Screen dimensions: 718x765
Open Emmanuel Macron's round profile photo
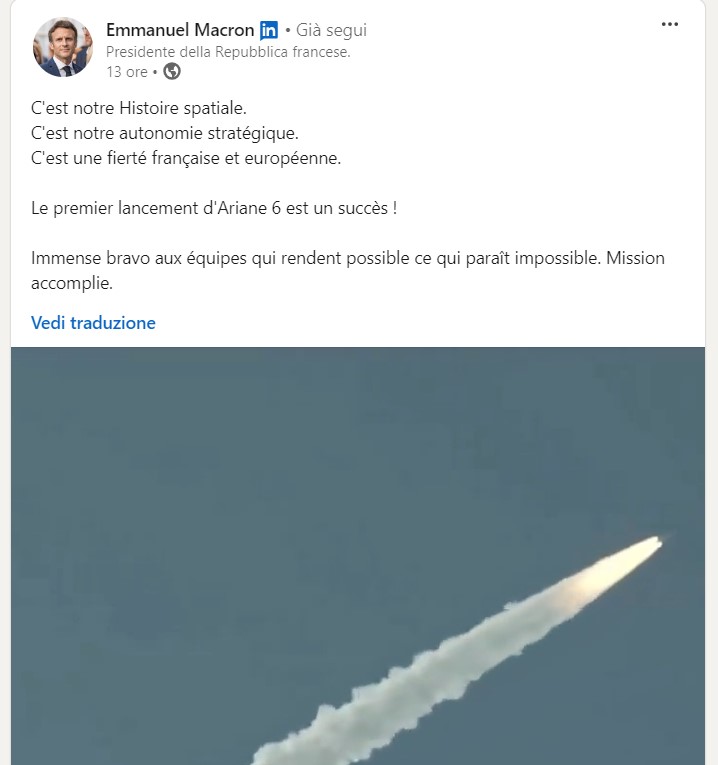(x=62, y=47)
